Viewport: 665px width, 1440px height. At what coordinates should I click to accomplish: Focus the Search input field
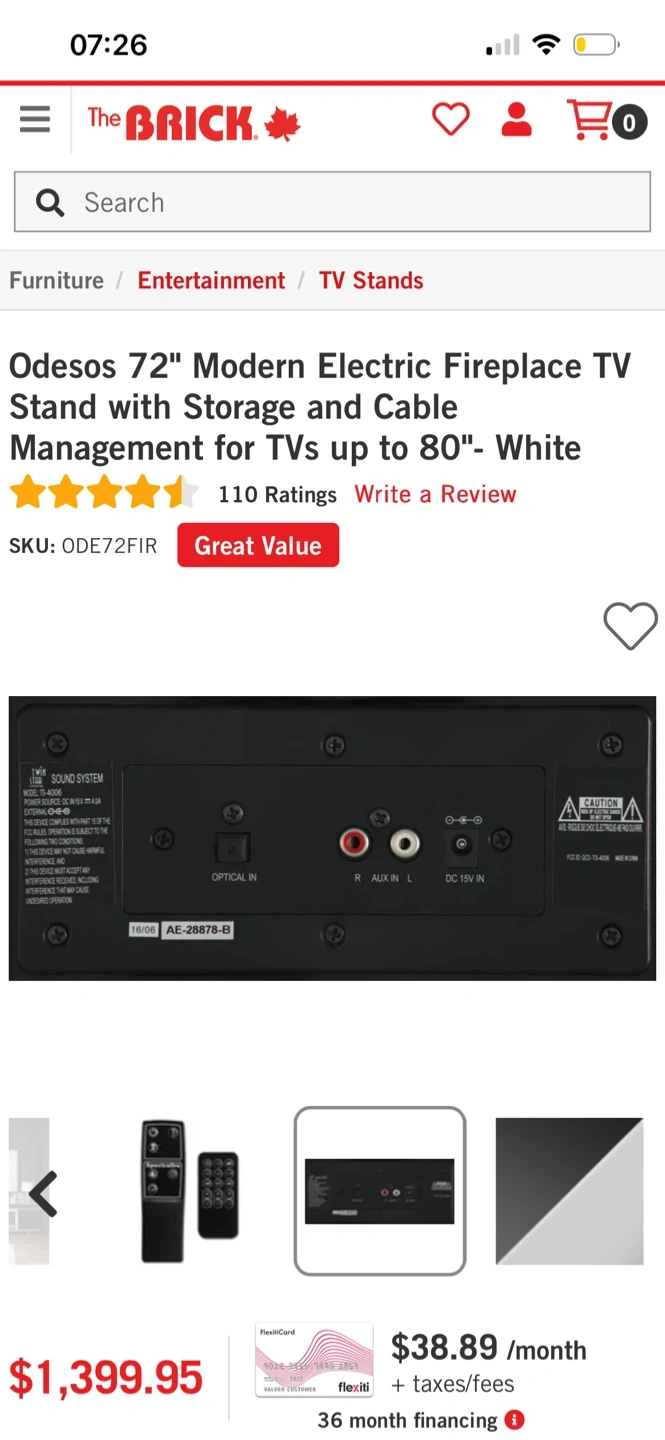pyautogui.click(x=332, y=203)
